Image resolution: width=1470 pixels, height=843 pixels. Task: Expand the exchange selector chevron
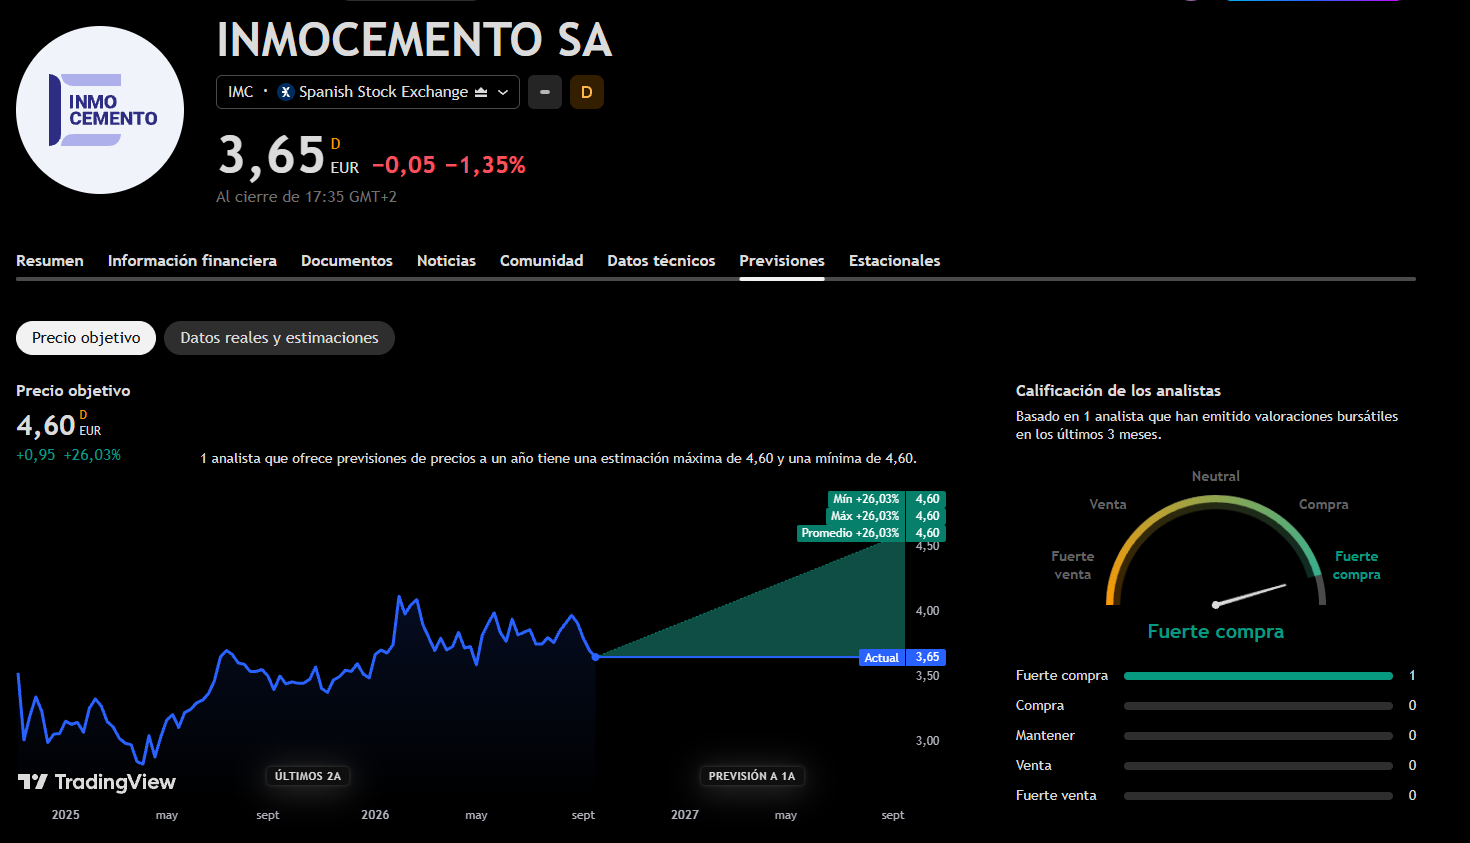(503, 92)
